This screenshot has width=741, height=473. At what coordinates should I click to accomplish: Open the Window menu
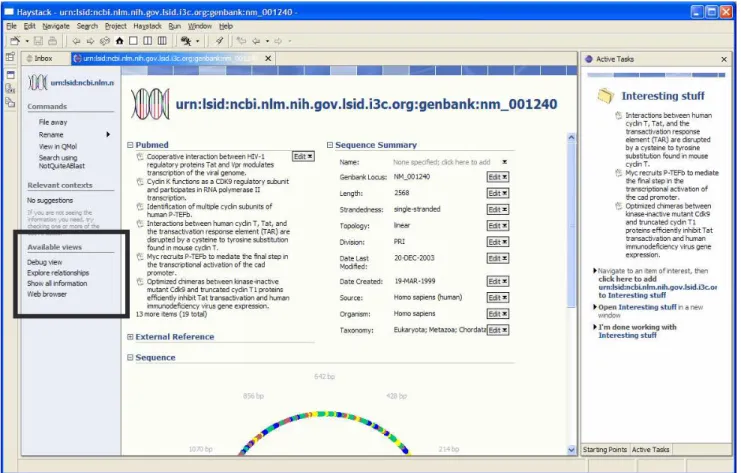(199, 26)
